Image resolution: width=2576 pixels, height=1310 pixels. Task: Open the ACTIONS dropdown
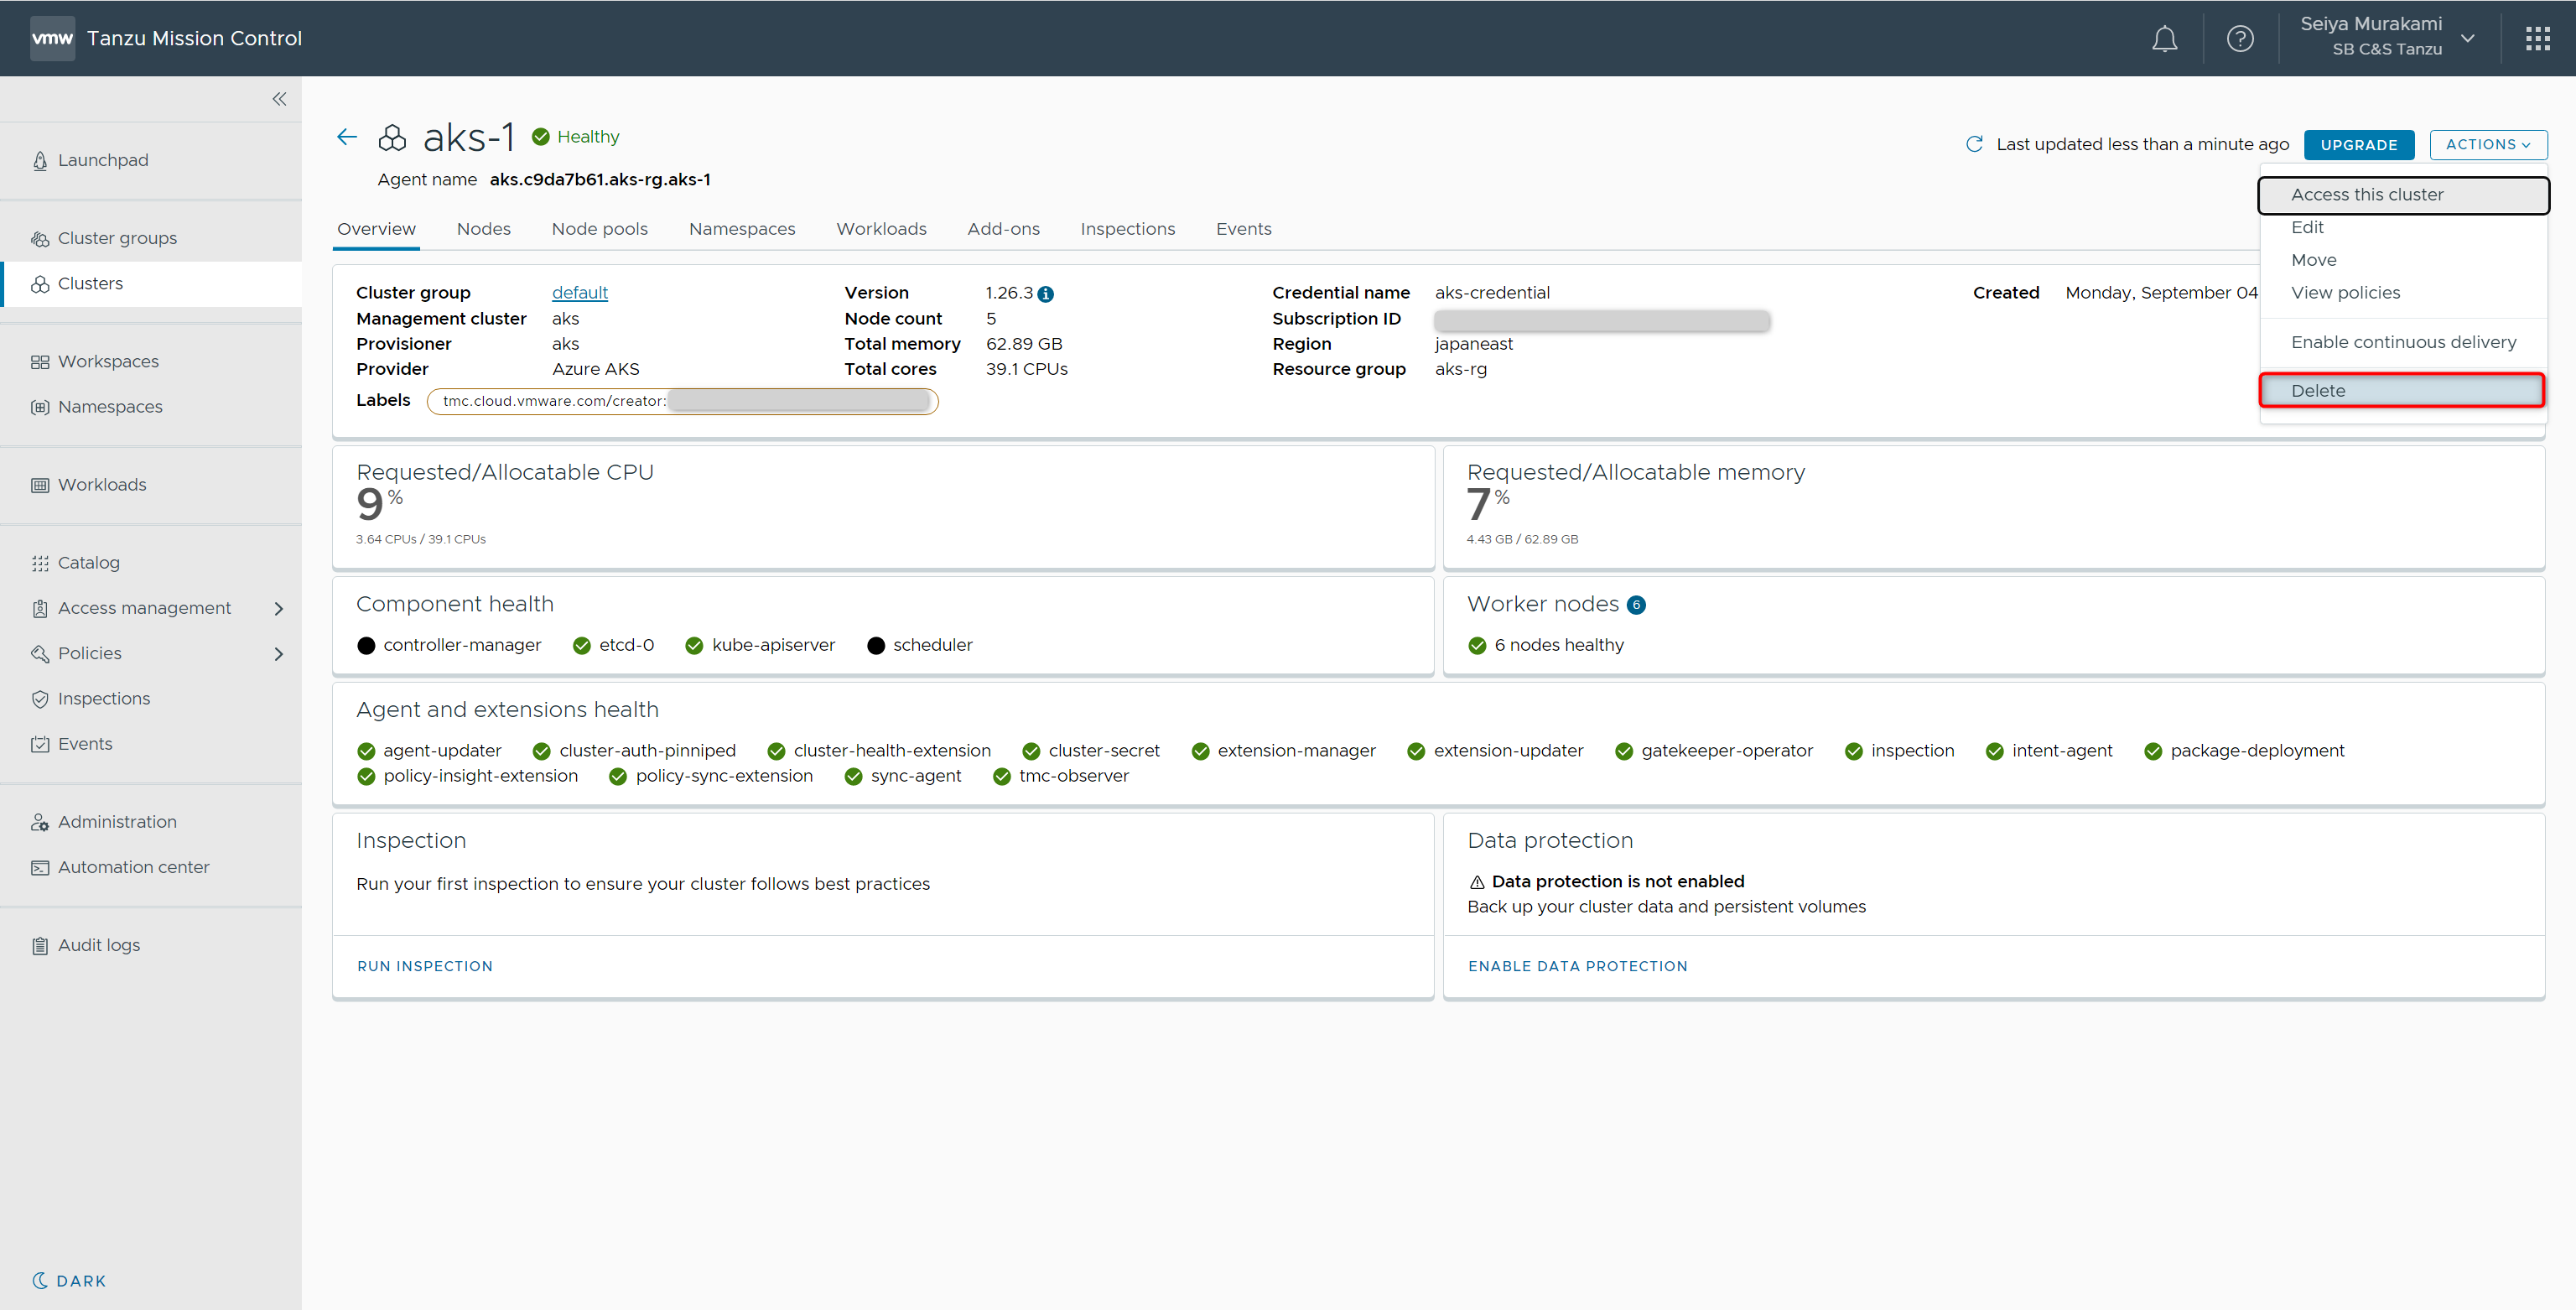(x=2487, y=144)
